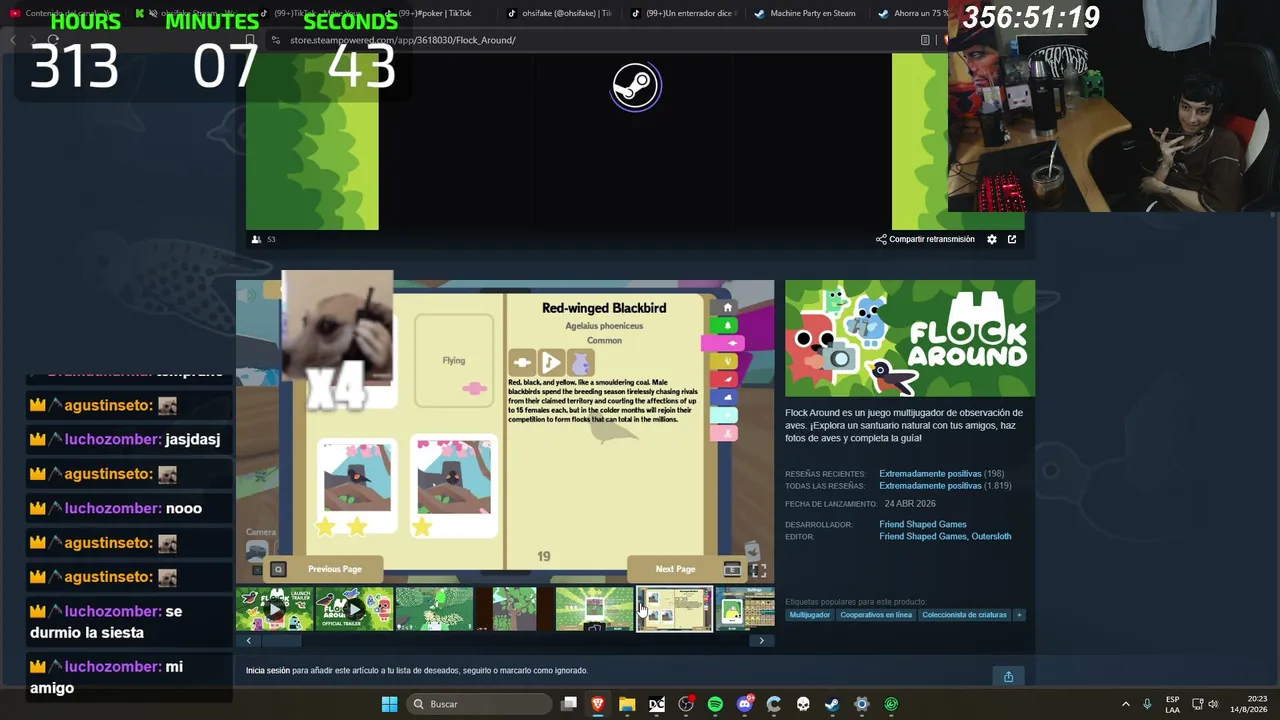
Task: Switch to the ohsifake TikTok profile tab
Action: click(x=560, y=13)
